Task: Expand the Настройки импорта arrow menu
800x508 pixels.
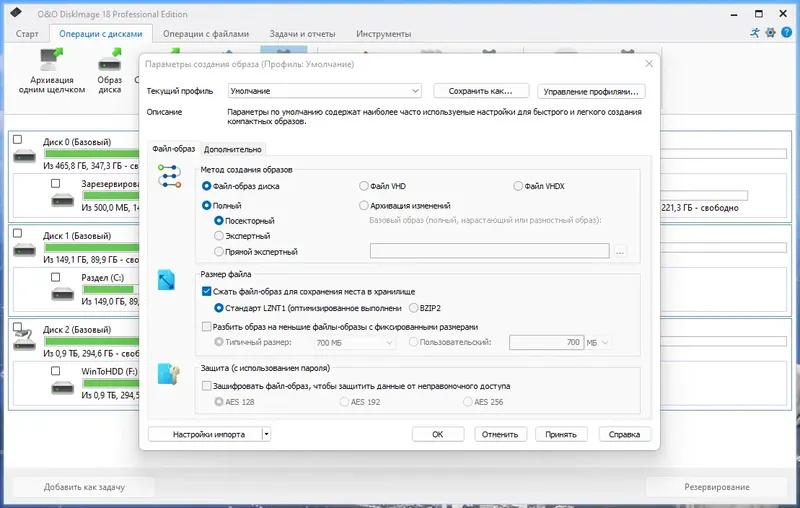Action: (x=266, y=434)
